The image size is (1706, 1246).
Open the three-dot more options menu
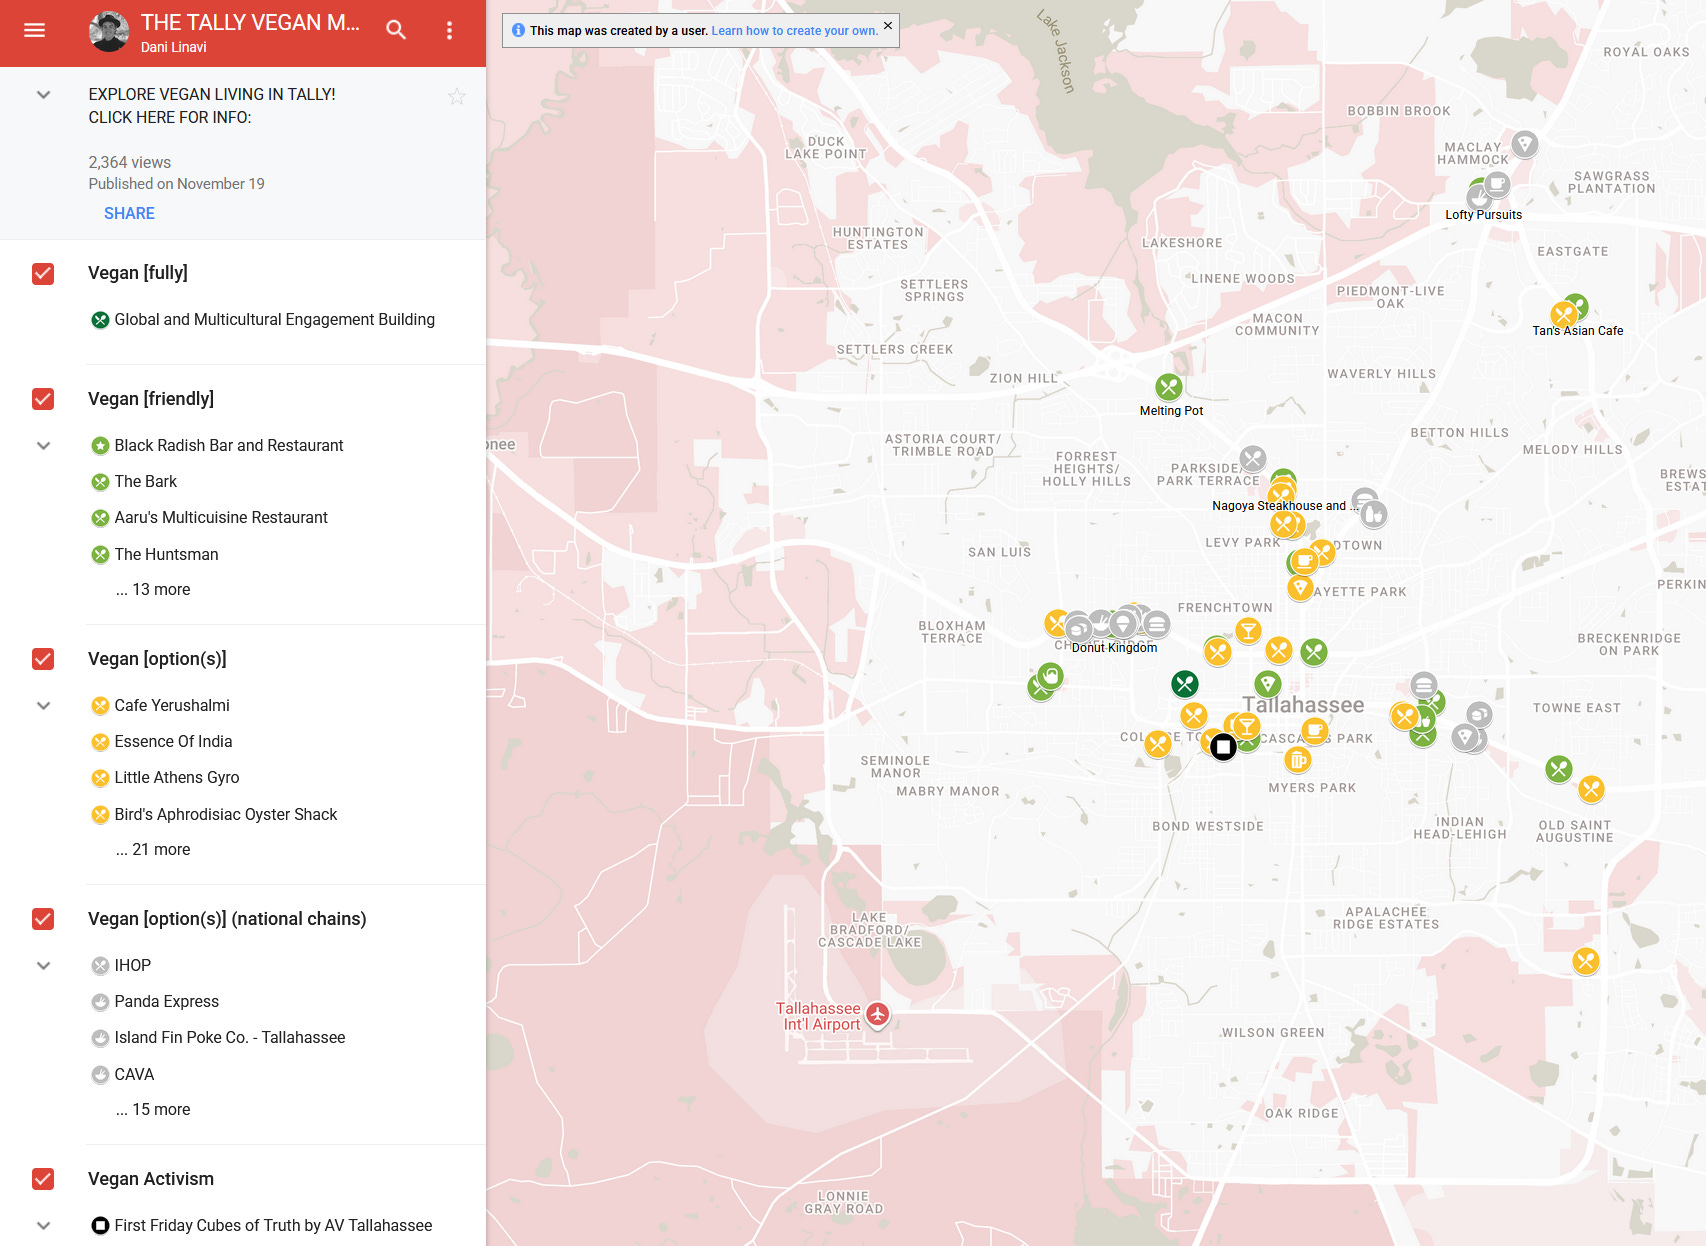coord(450,31)
